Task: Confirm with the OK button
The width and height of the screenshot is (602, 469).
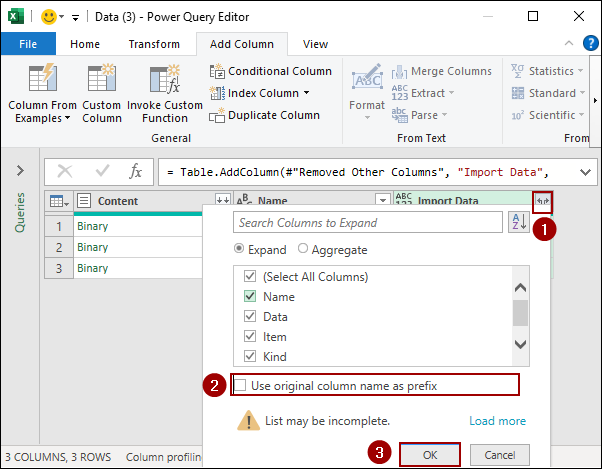Action: click(x=430, y=454)
